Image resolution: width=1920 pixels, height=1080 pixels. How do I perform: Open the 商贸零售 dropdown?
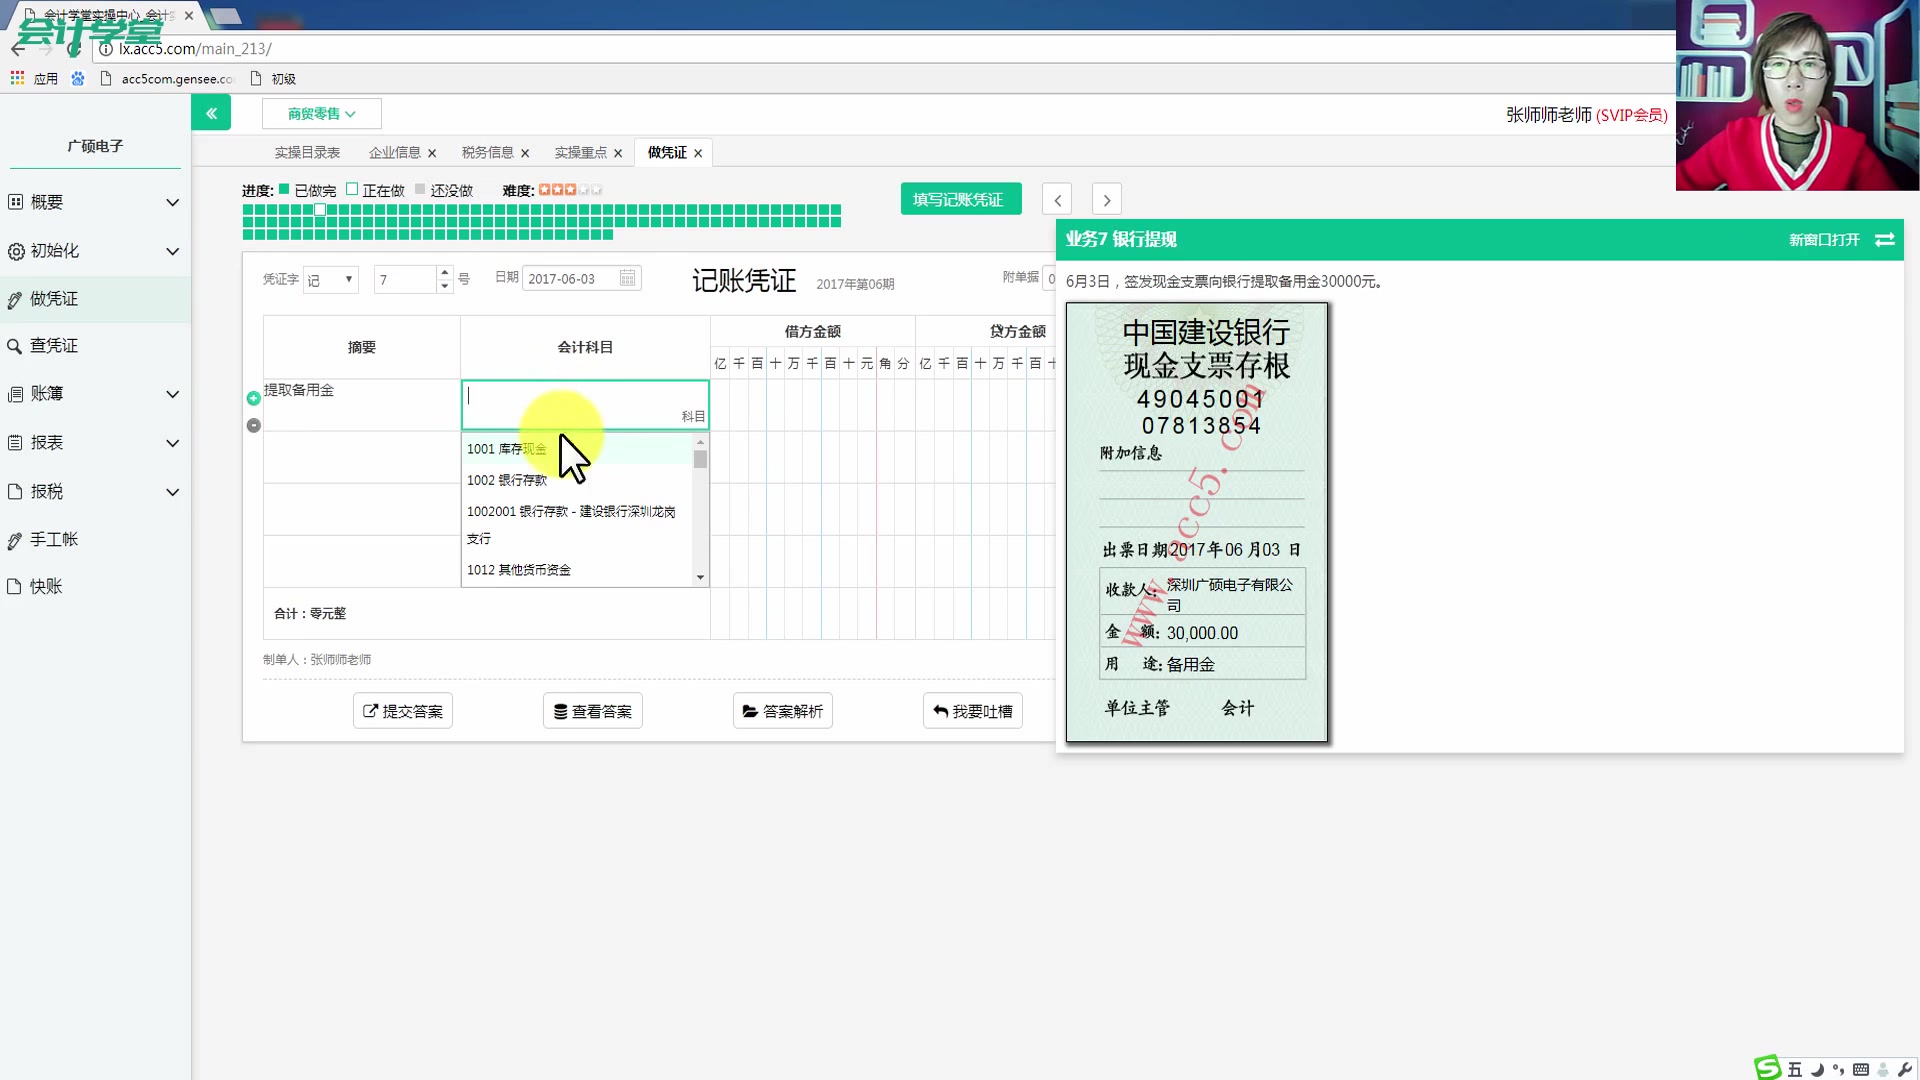(x=321, y=113)
